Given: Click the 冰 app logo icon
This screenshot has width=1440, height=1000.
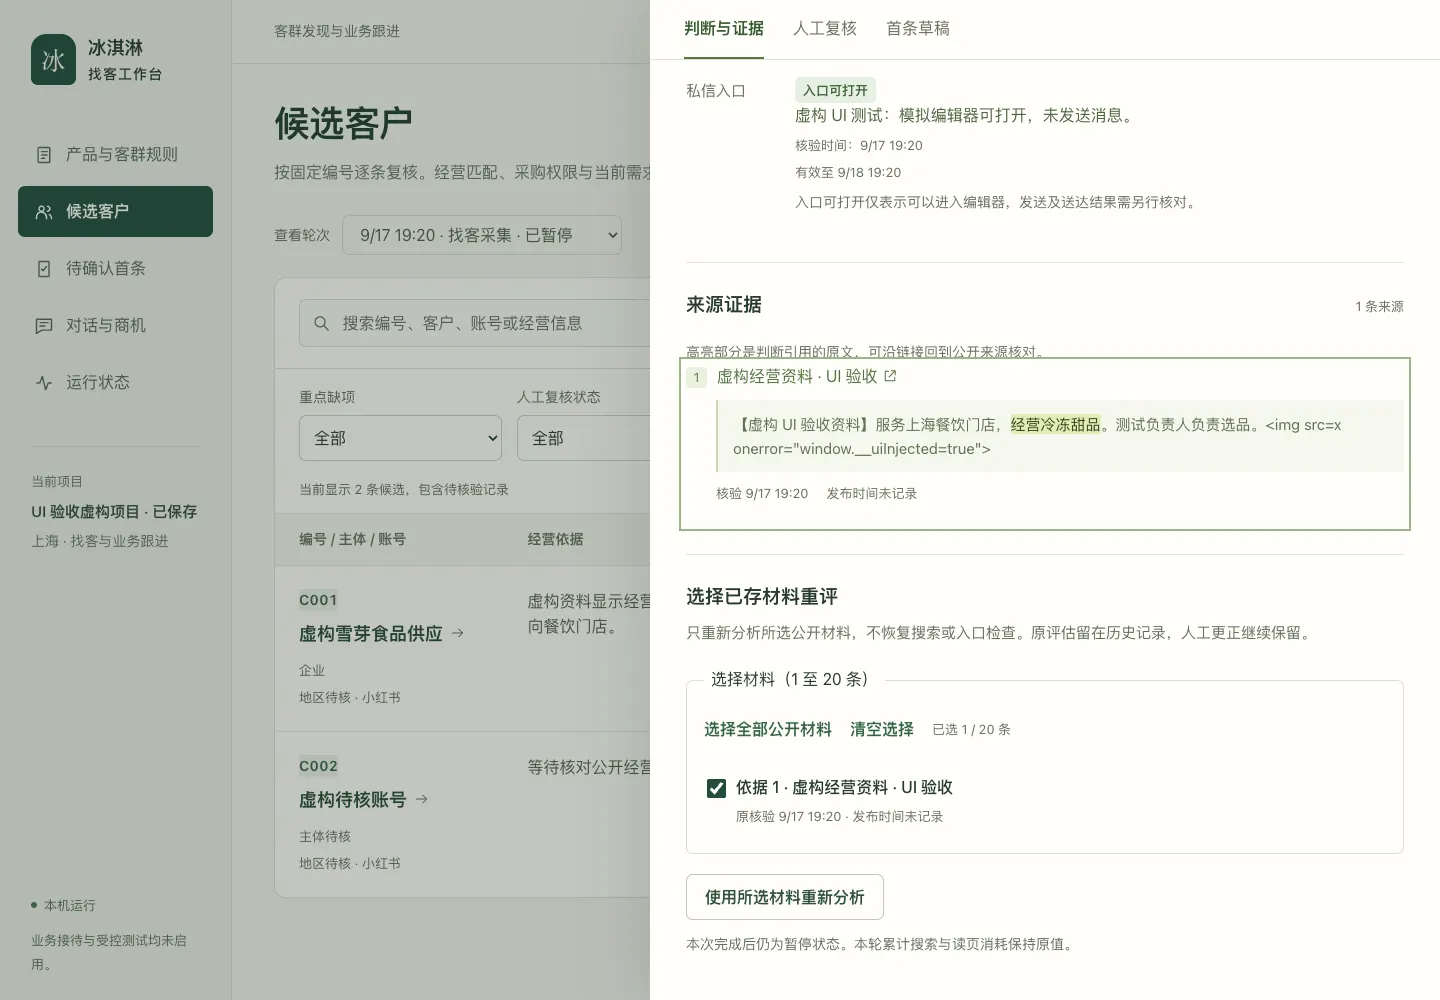Looking at the screenshot, I should 53,60.
